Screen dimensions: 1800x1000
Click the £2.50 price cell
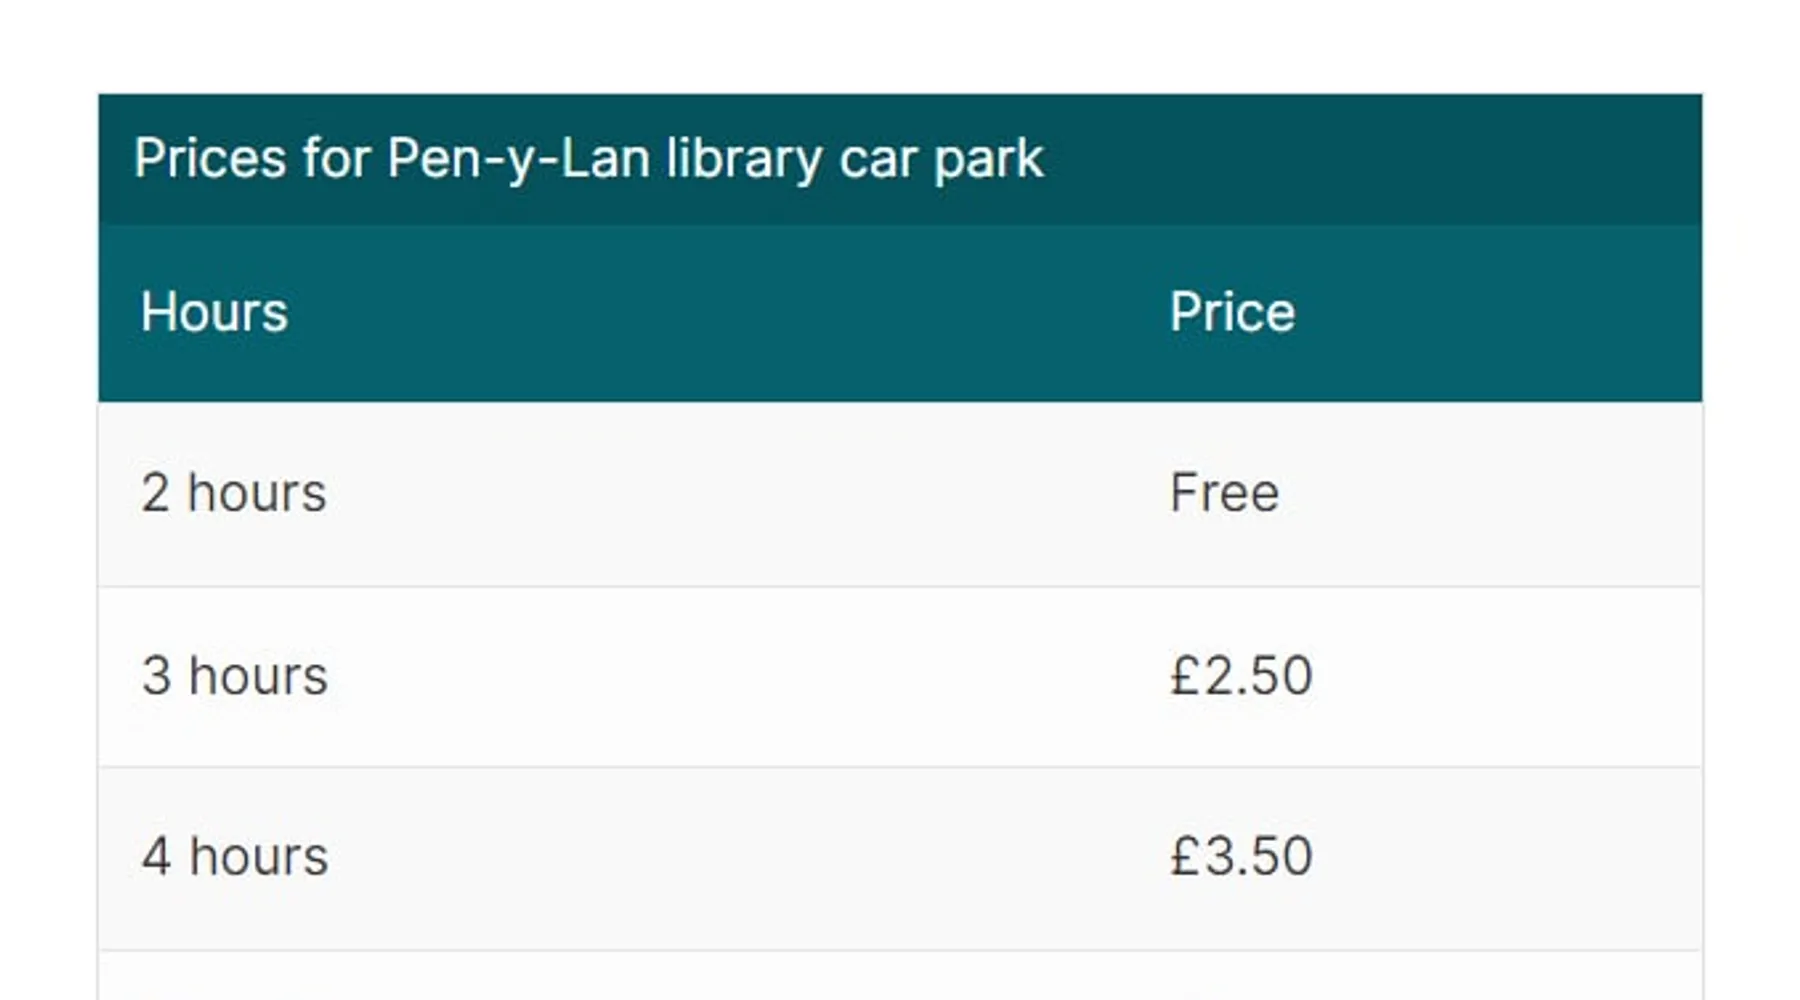pyautogui.click(x=1241, y=676)
